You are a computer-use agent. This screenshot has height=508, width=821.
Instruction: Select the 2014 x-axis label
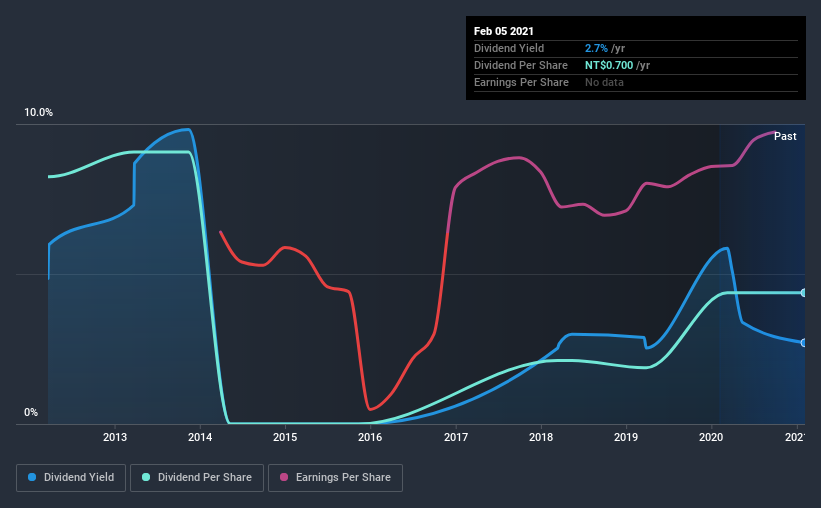click(x=200, y=437)
